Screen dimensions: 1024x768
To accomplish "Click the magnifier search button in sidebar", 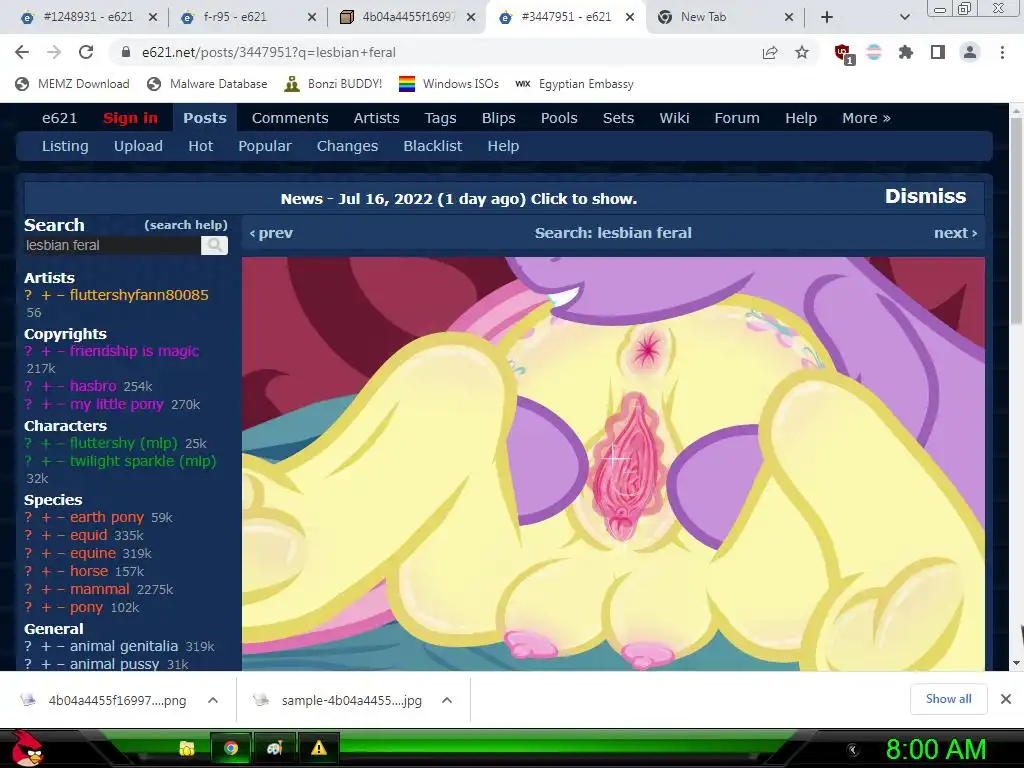I will 214,246.
